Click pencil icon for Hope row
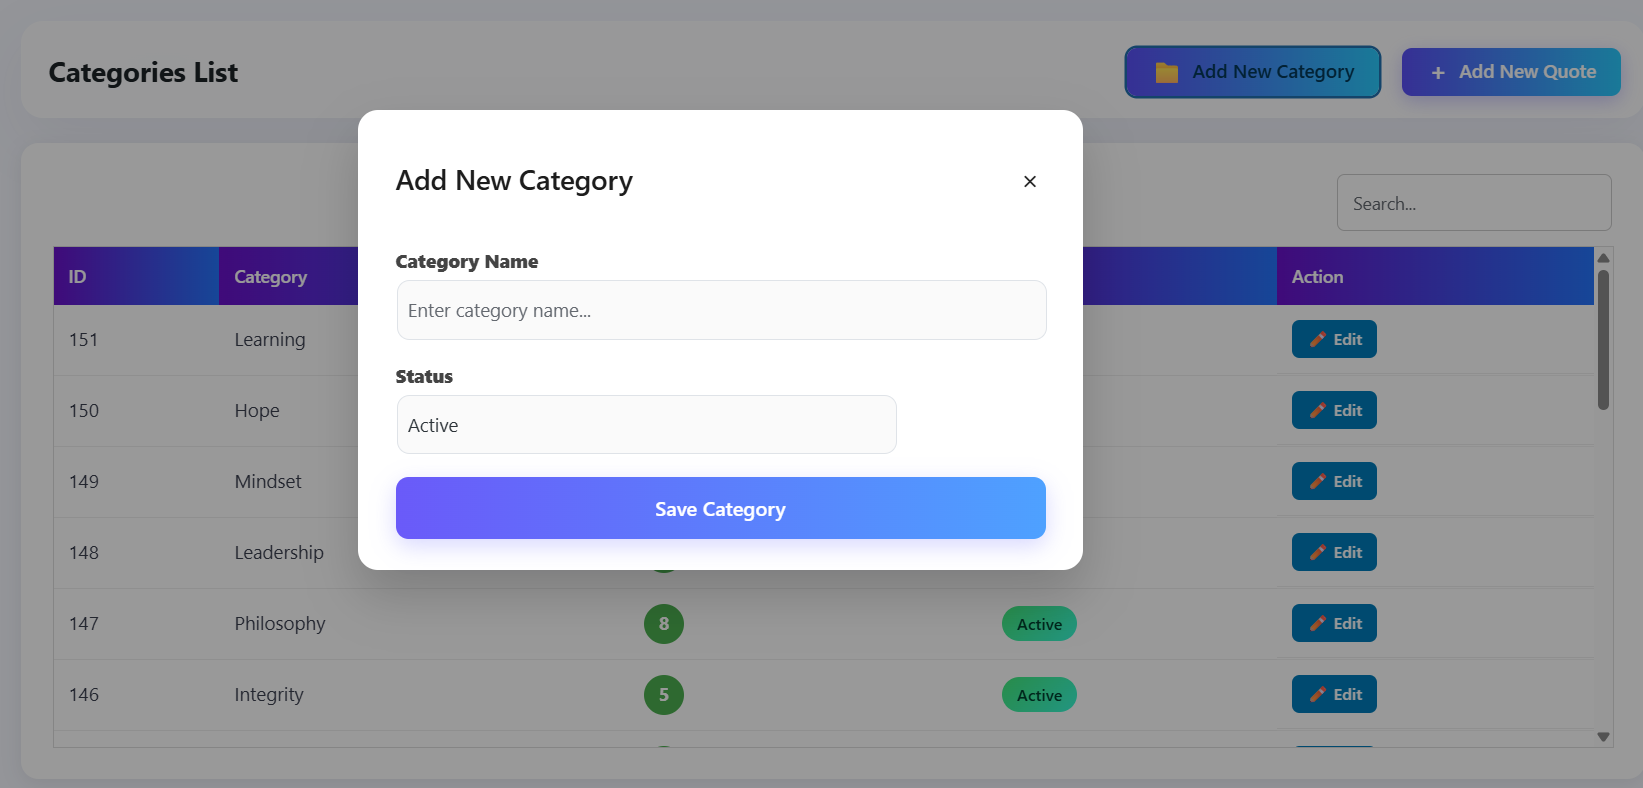Screen dimensions: 1643x788 point(1318,410)
